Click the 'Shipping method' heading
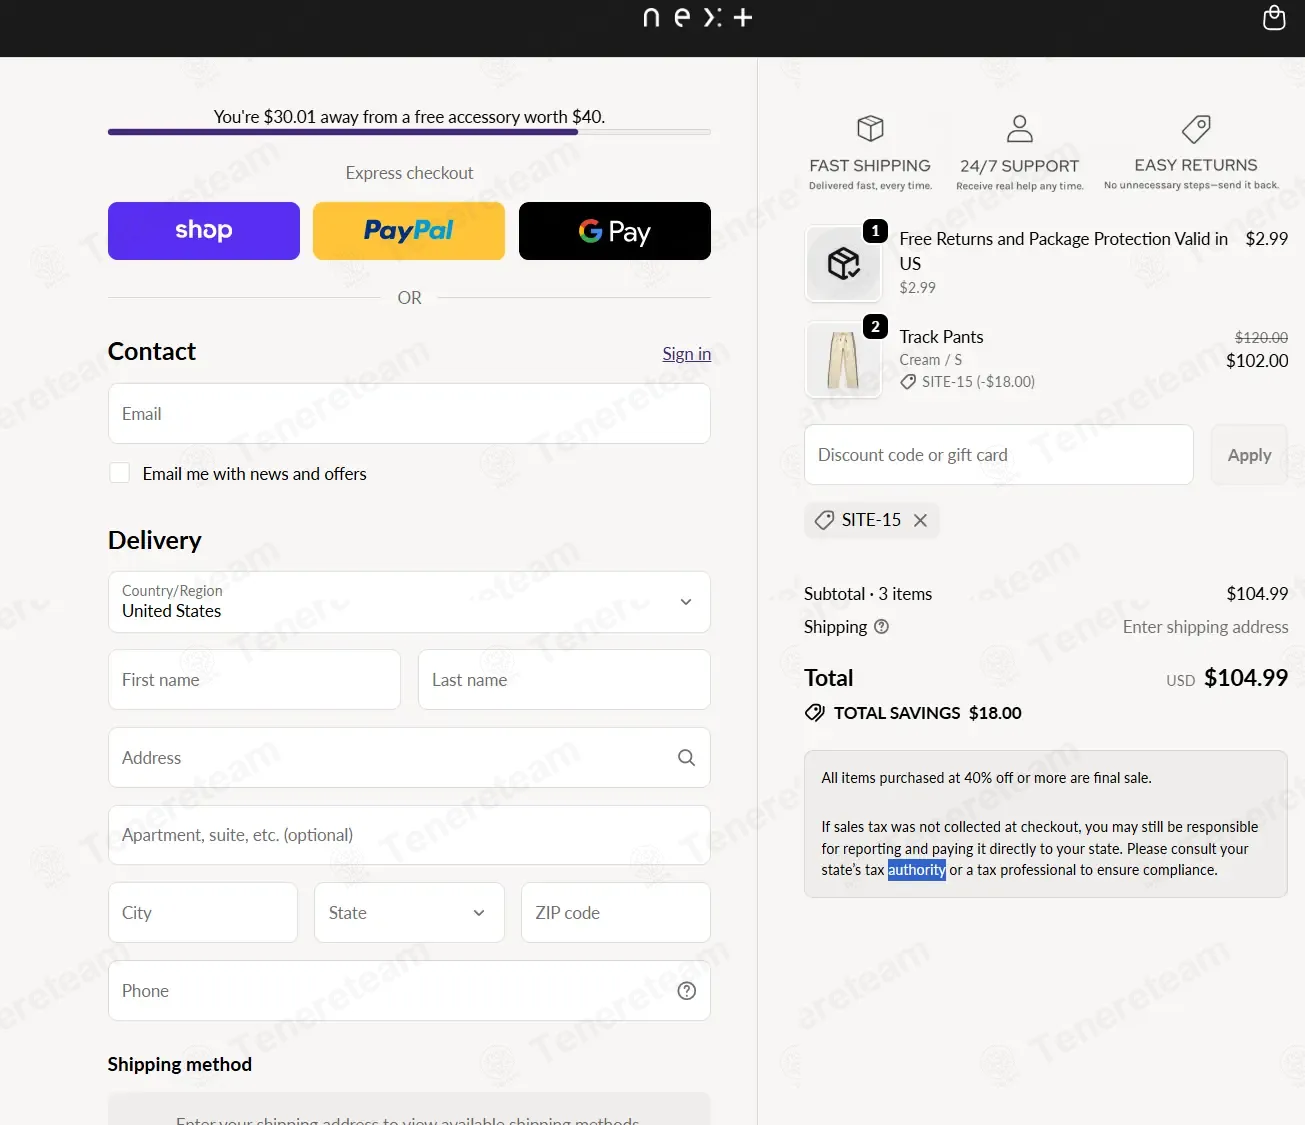The width and height of the screenshot is (1305, 1125). [x=180, y=1064]
